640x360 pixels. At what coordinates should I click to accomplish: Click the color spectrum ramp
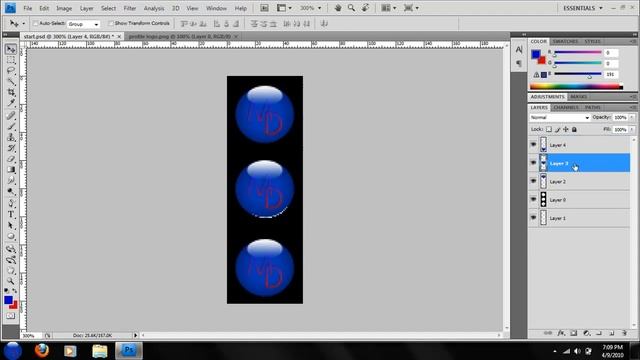click(x=576, y=86)
